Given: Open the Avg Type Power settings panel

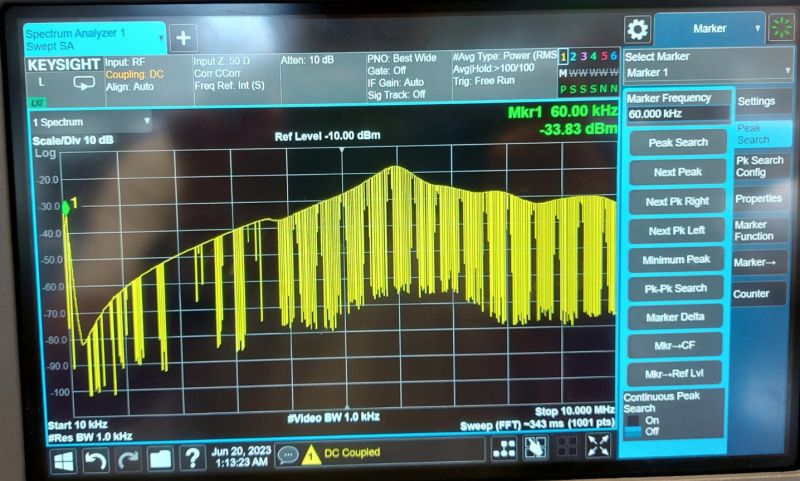Looking at the screenshot, I should coord(504,73).
